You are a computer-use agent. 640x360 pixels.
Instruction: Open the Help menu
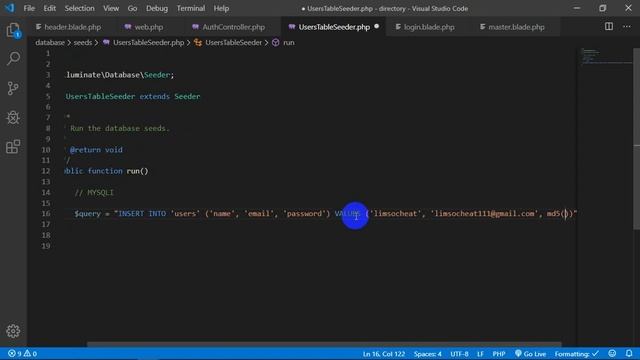221,8
